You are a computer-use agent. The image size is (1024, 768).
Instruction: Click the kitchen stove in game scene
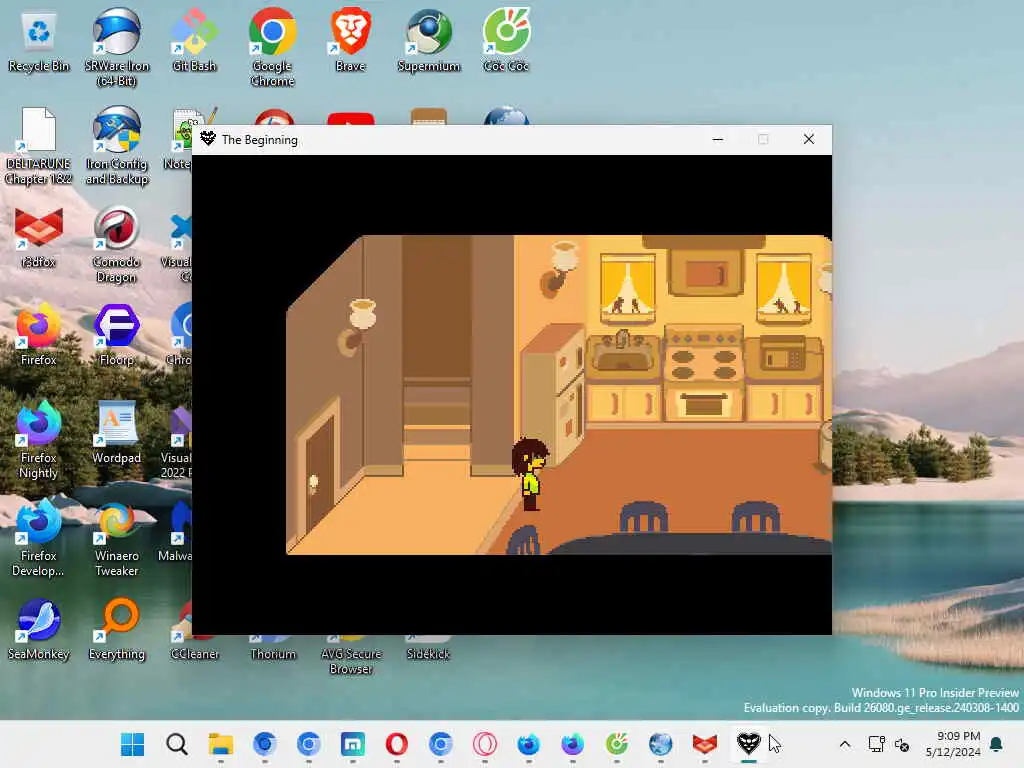pos(703,373)
